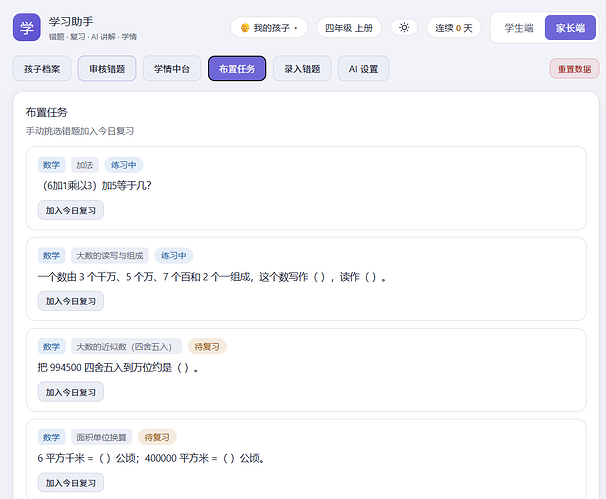
Task: Select the 布置任务 tab
Action: (x=237, y=69)
